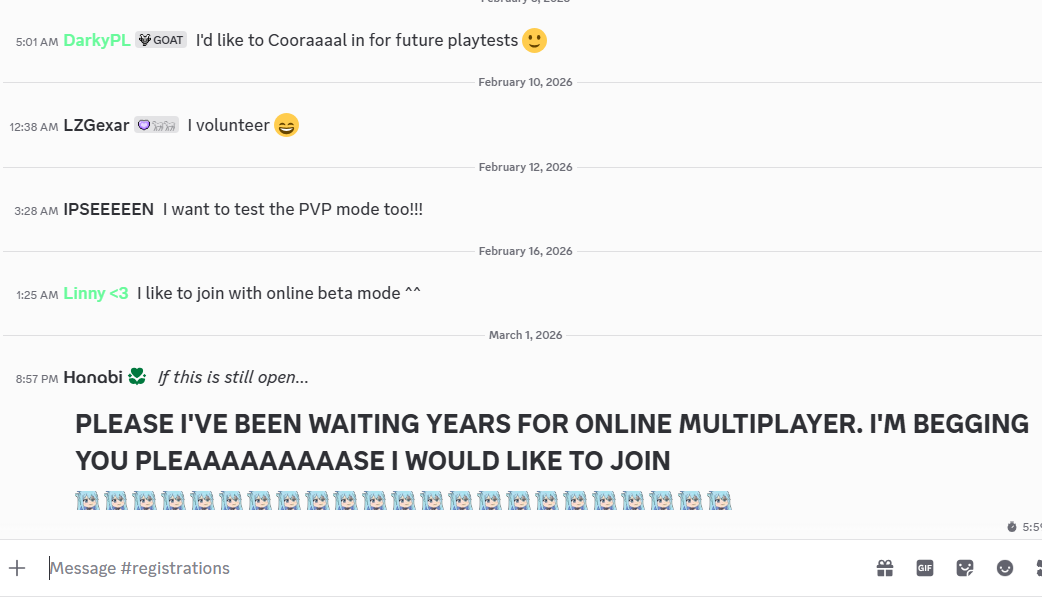1042x597 pixels.
Task: Click LZGexar's server tag badge
Action: click(x=157, y=125)
